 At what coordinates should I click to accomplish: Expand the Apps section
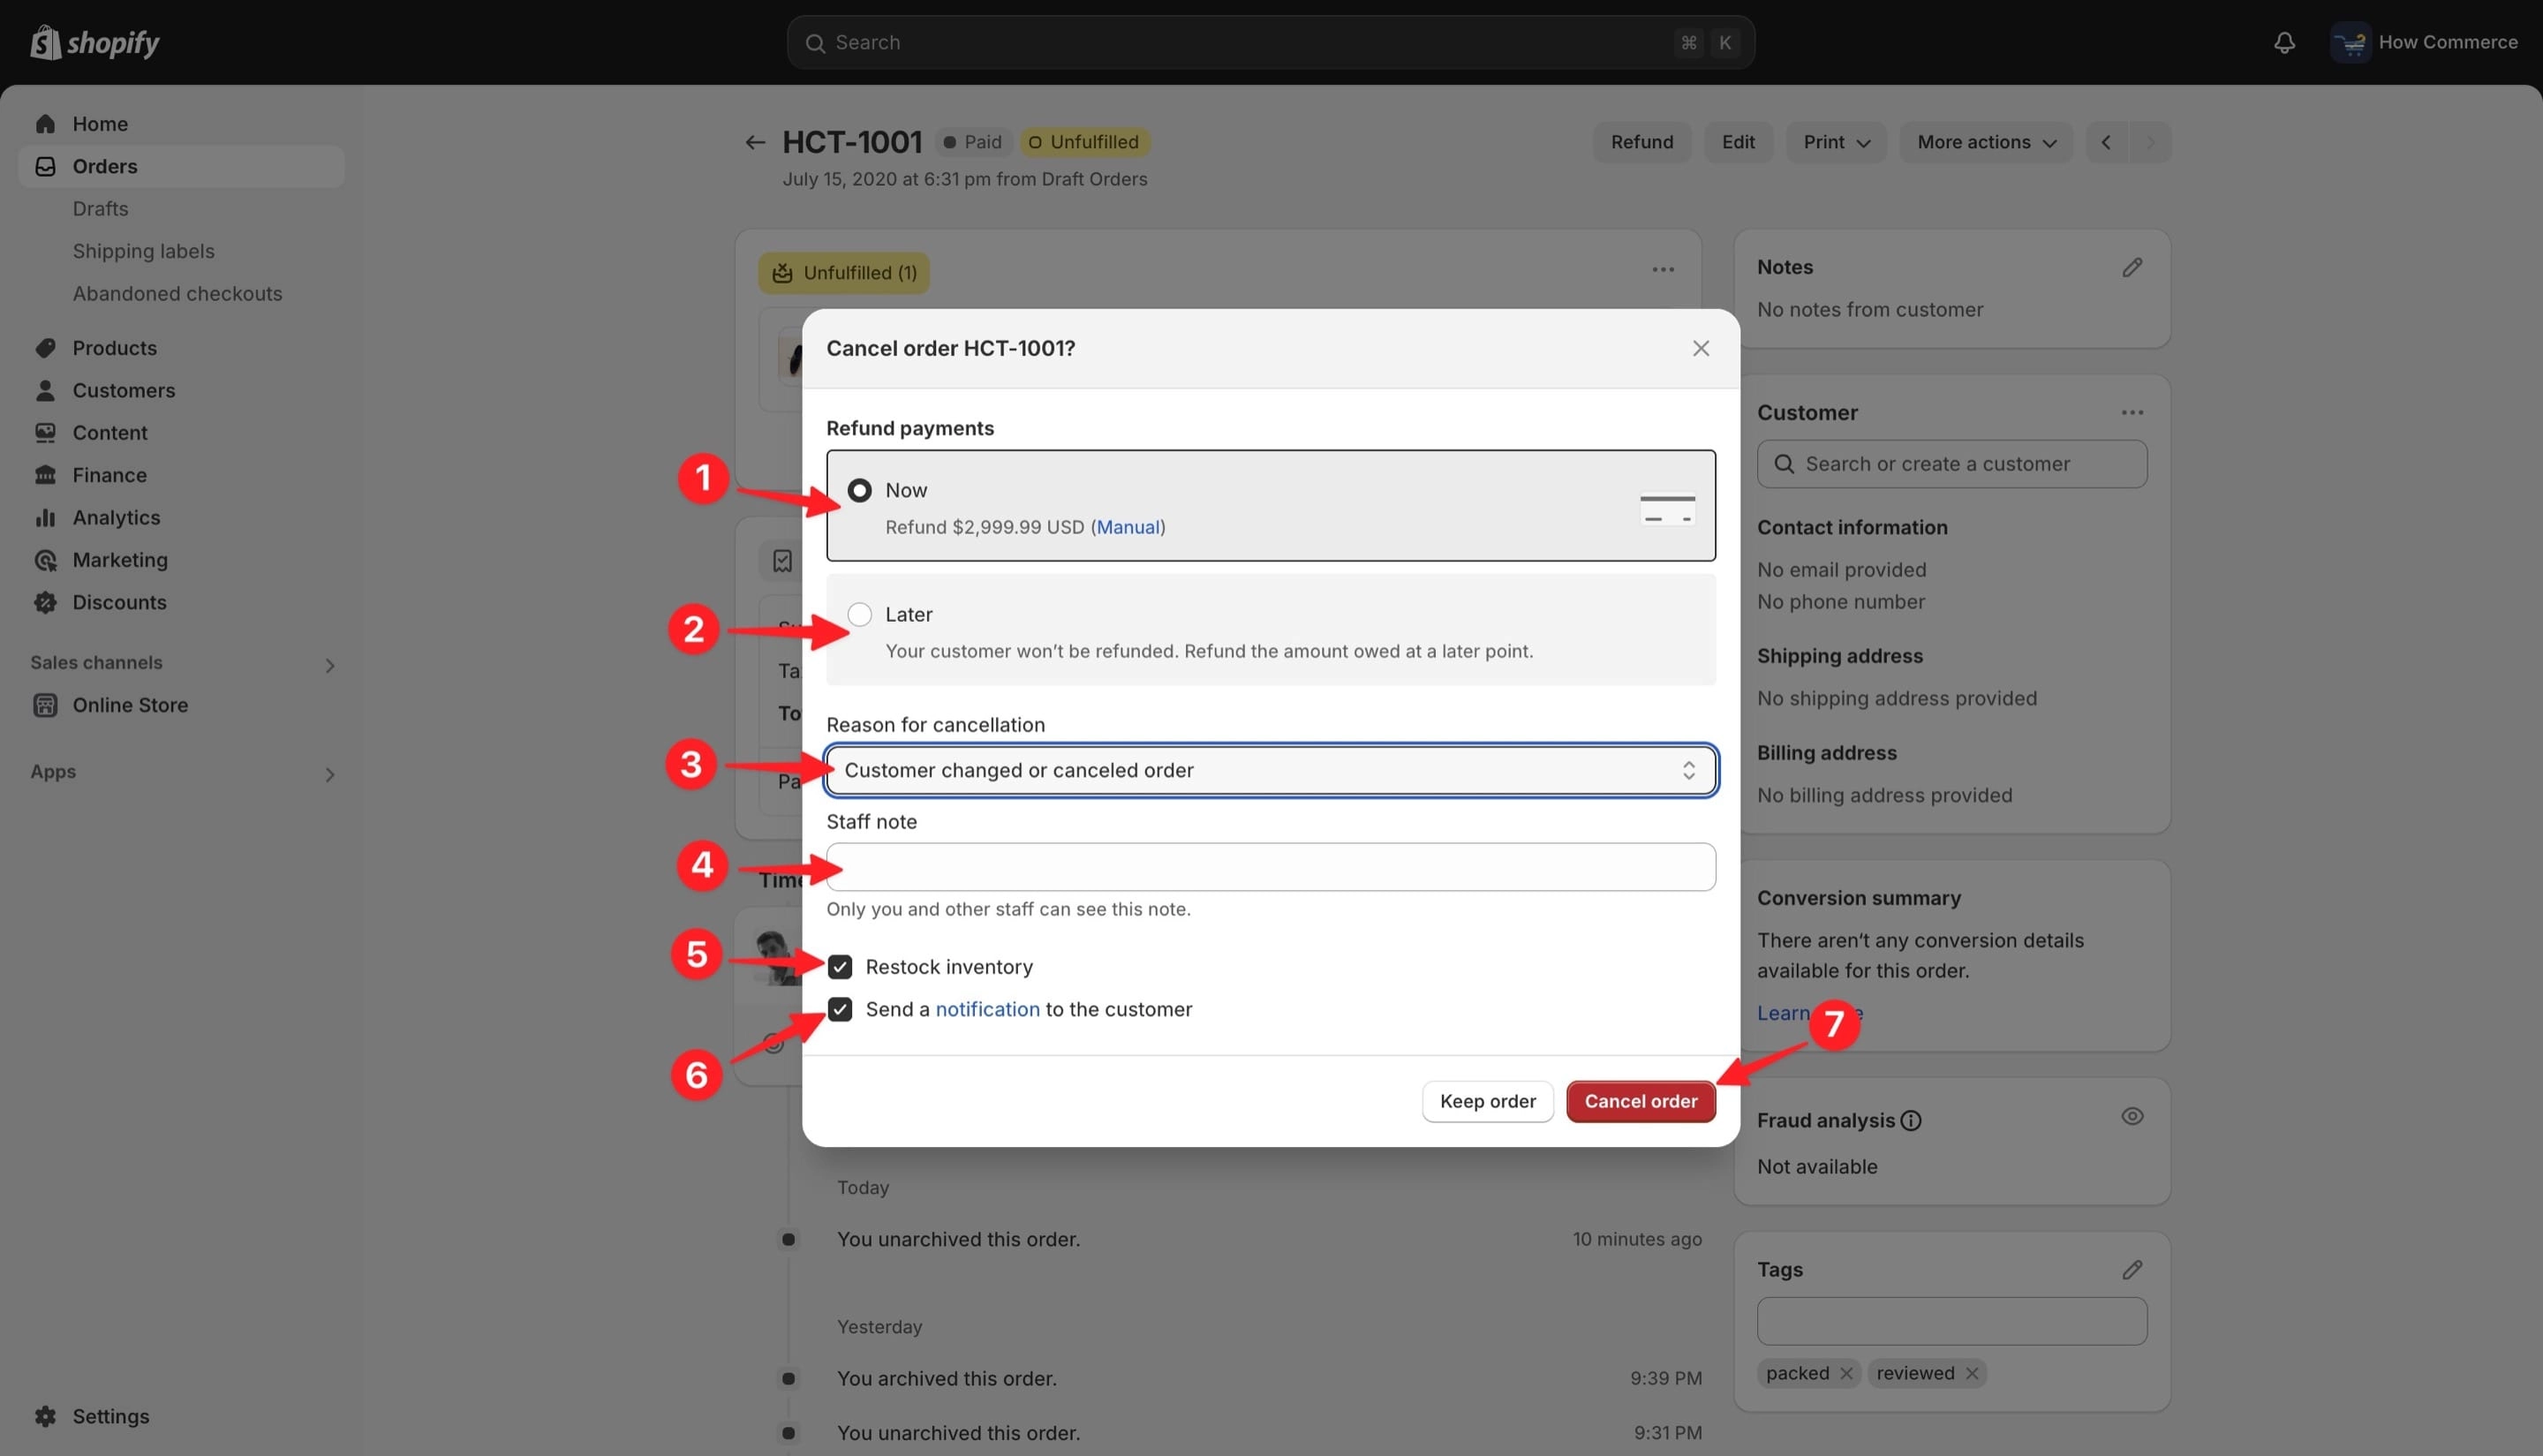click(x=329, y=774)
